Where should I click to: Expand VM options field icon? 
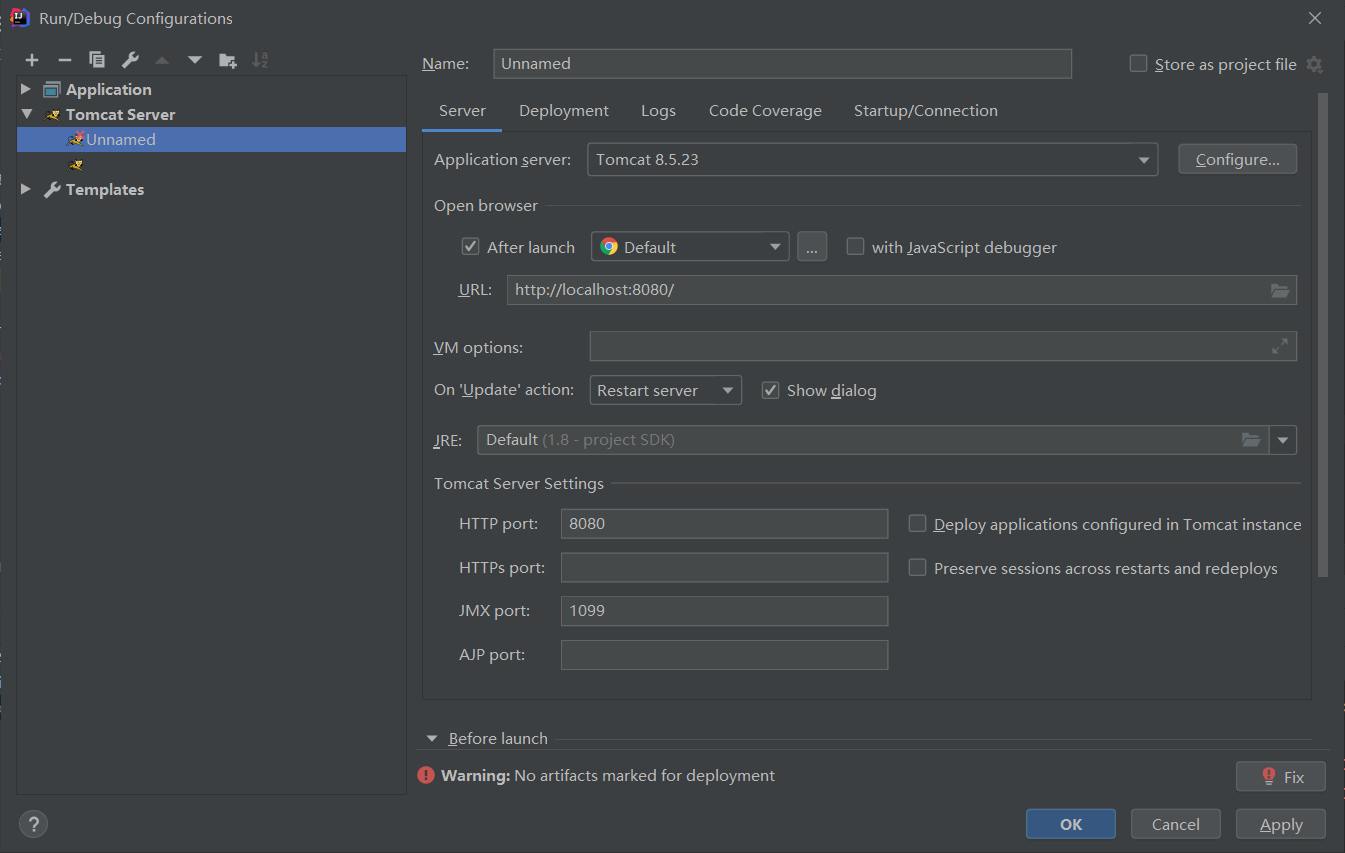point(1280,346)
